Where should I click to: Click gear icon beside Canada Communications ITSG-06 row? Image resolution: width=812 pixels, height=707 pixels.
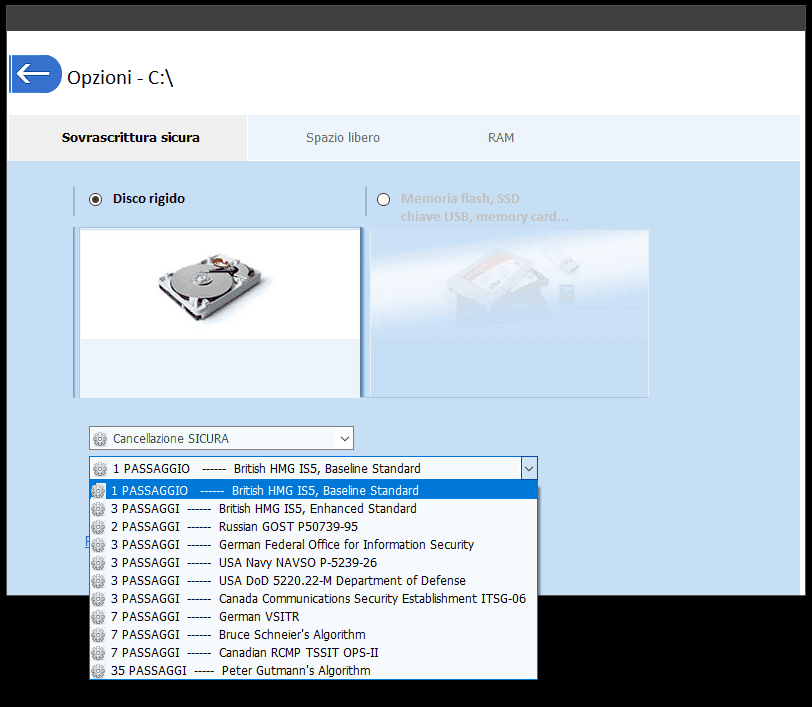[x=98, y=599]
